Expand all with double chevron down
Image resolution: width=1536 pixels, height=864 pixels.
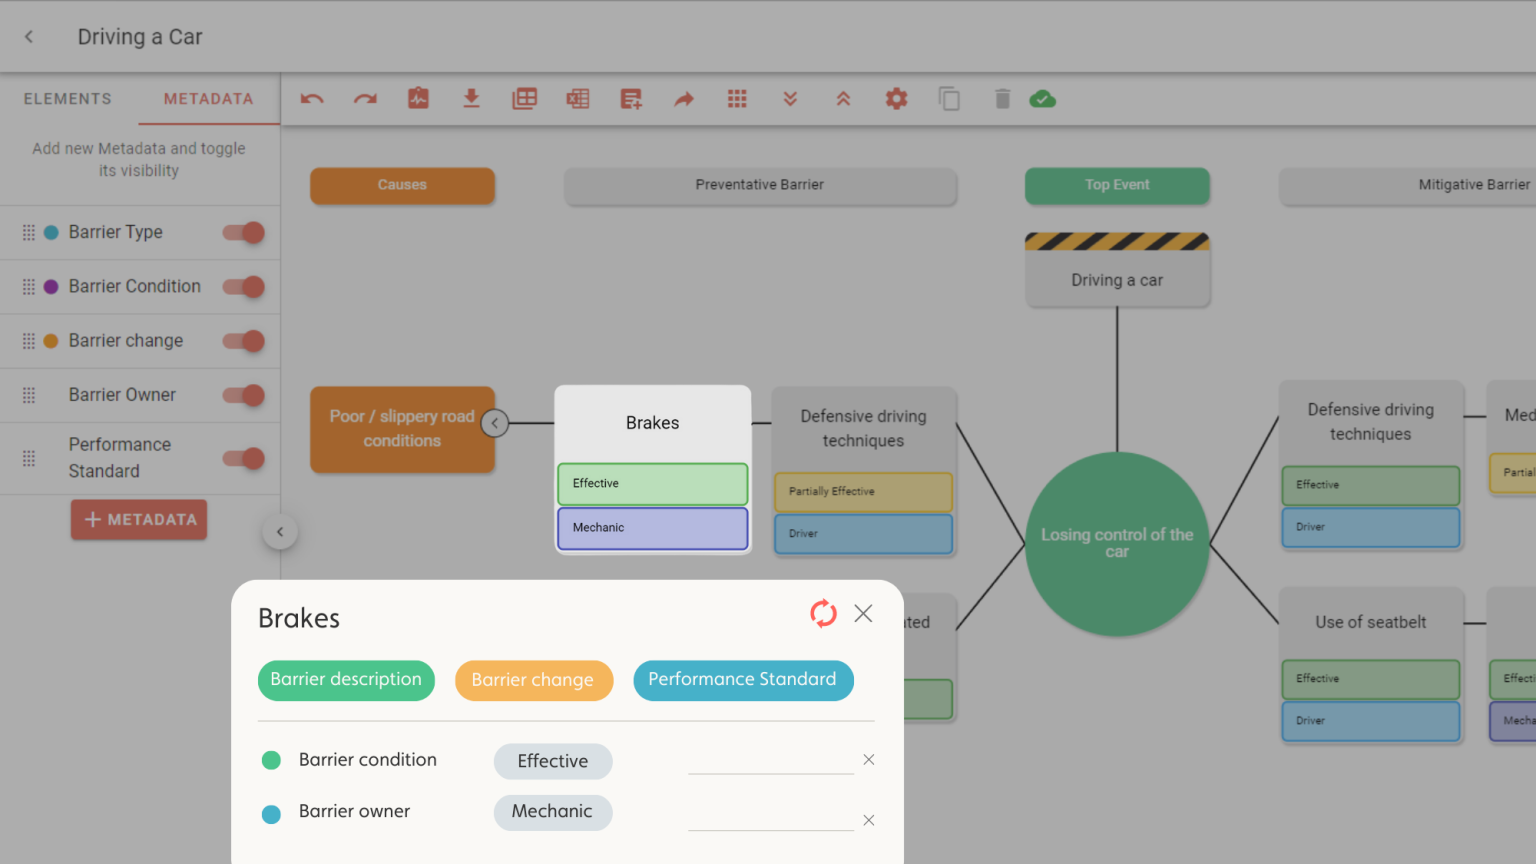coord(790,99)
